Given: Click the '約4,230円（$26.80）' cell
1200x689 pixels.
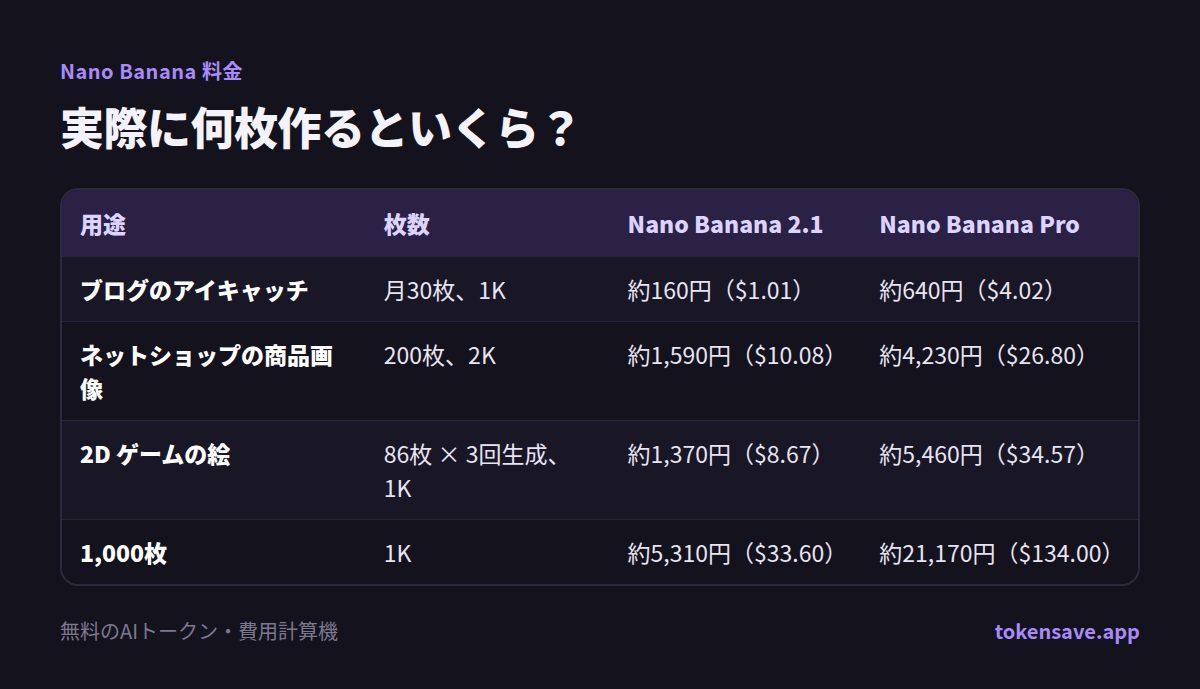Looking at the screenshot, I should click(x=983, y=355).
